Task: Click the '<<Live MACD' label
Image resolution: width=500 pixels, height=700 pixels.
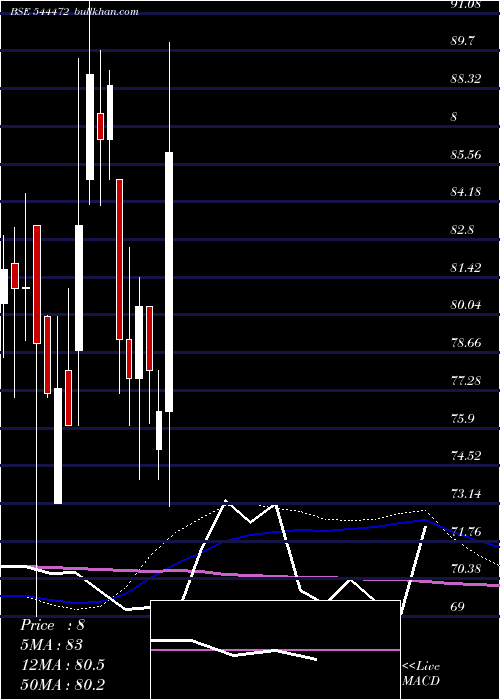Action: pyautogui.click(x=421, y=674)
